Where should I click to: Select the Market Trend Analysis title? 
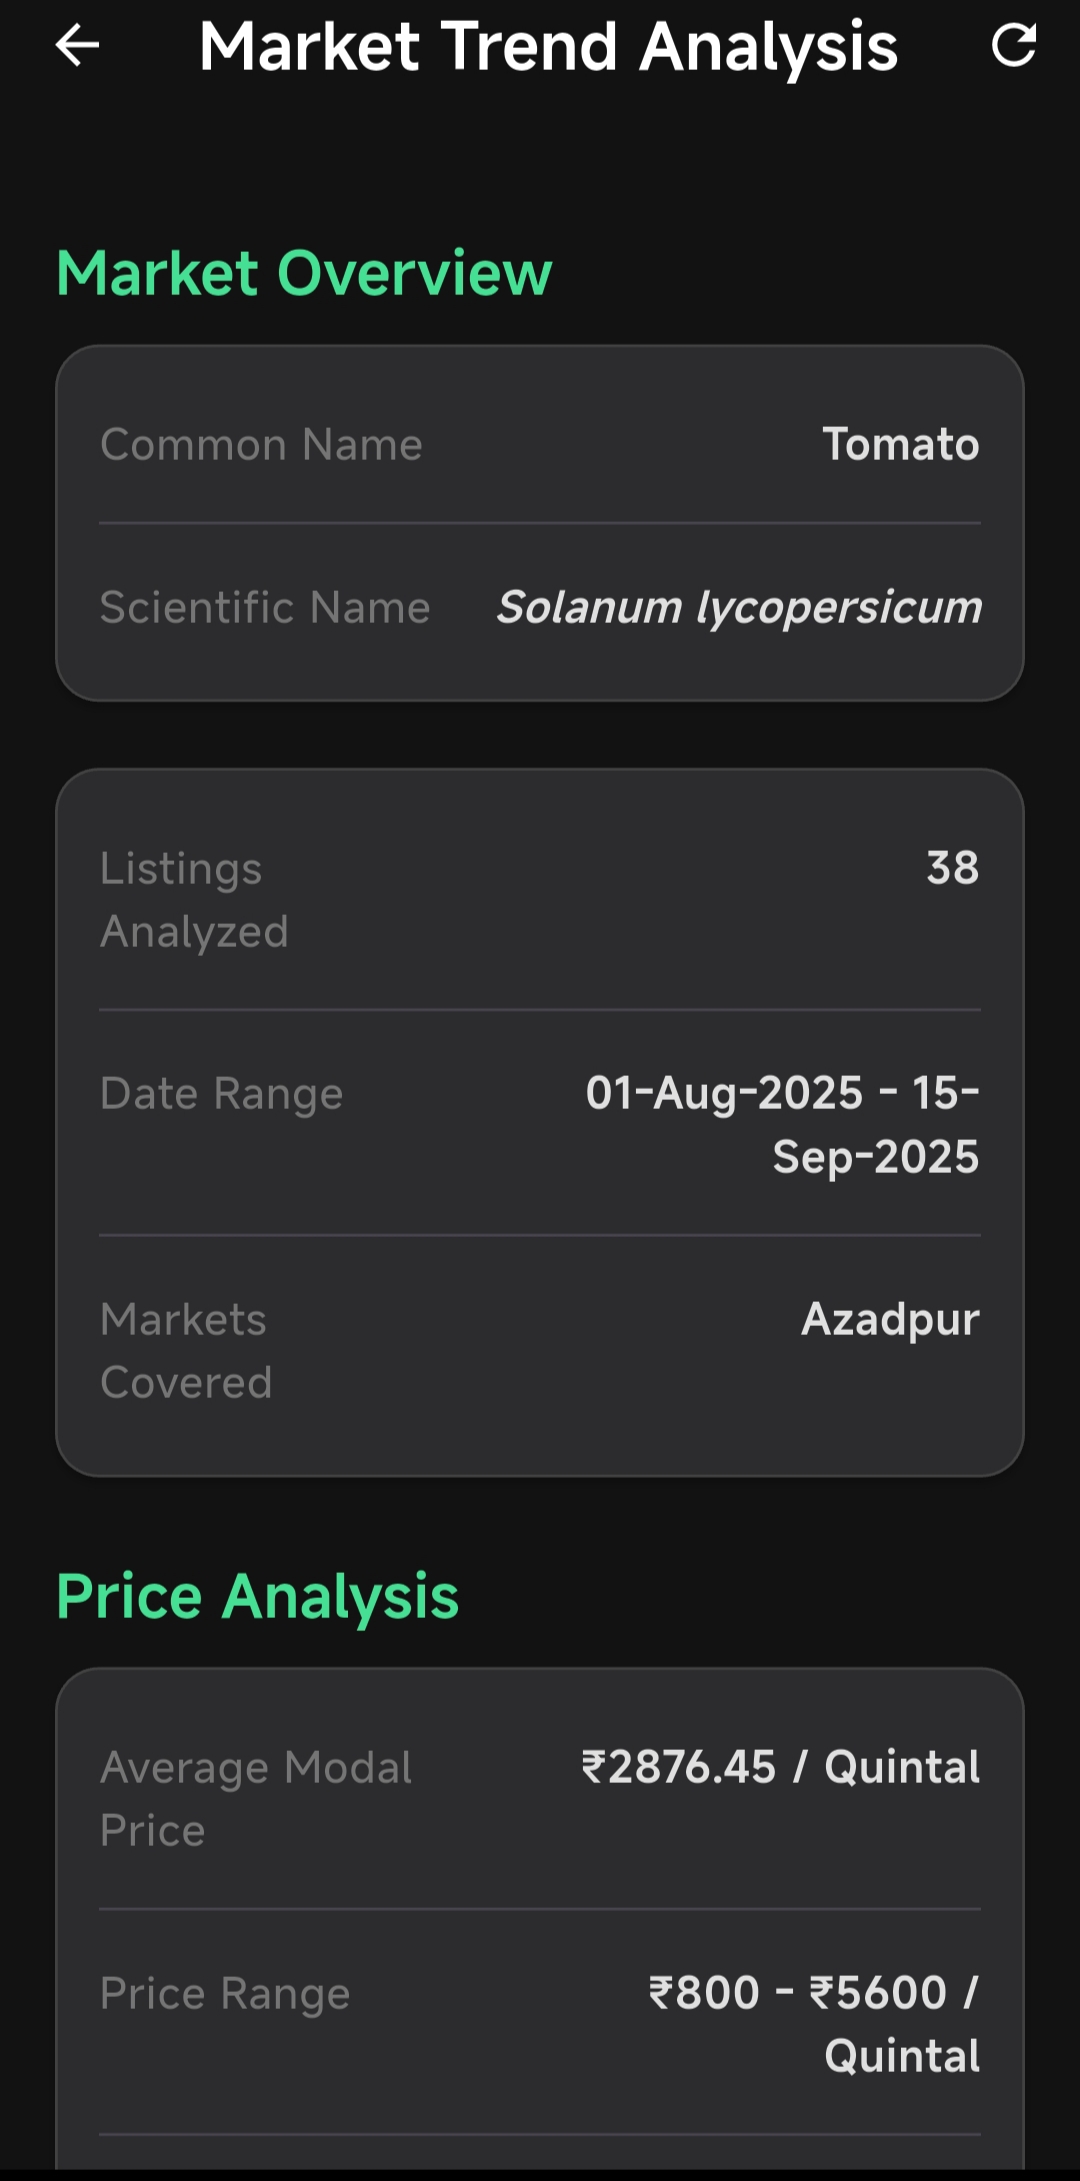[x=548, y=47]
